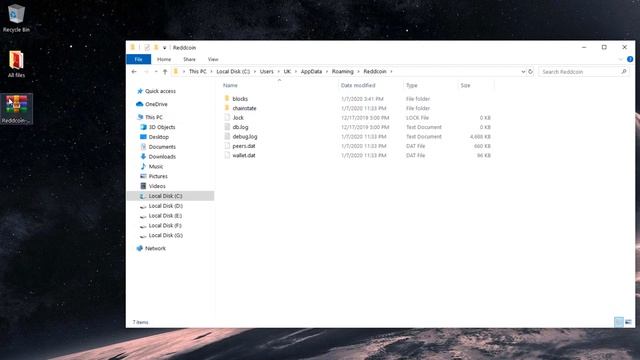640x360 pixels.
Task: Select the db.log file
Action: point(240,127)
